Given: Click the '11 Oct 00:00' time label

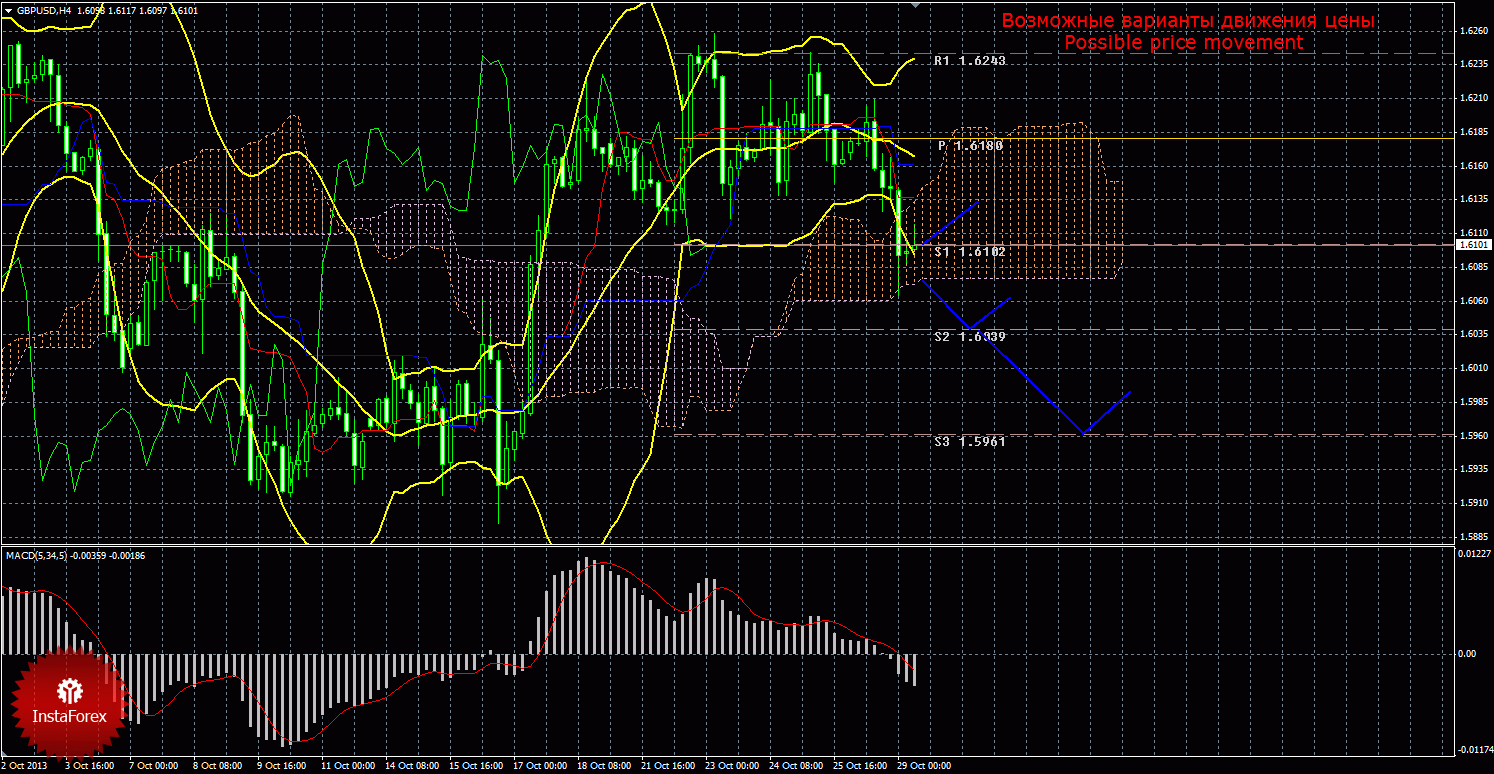Looking at the screenshot, I should [346, 766].
